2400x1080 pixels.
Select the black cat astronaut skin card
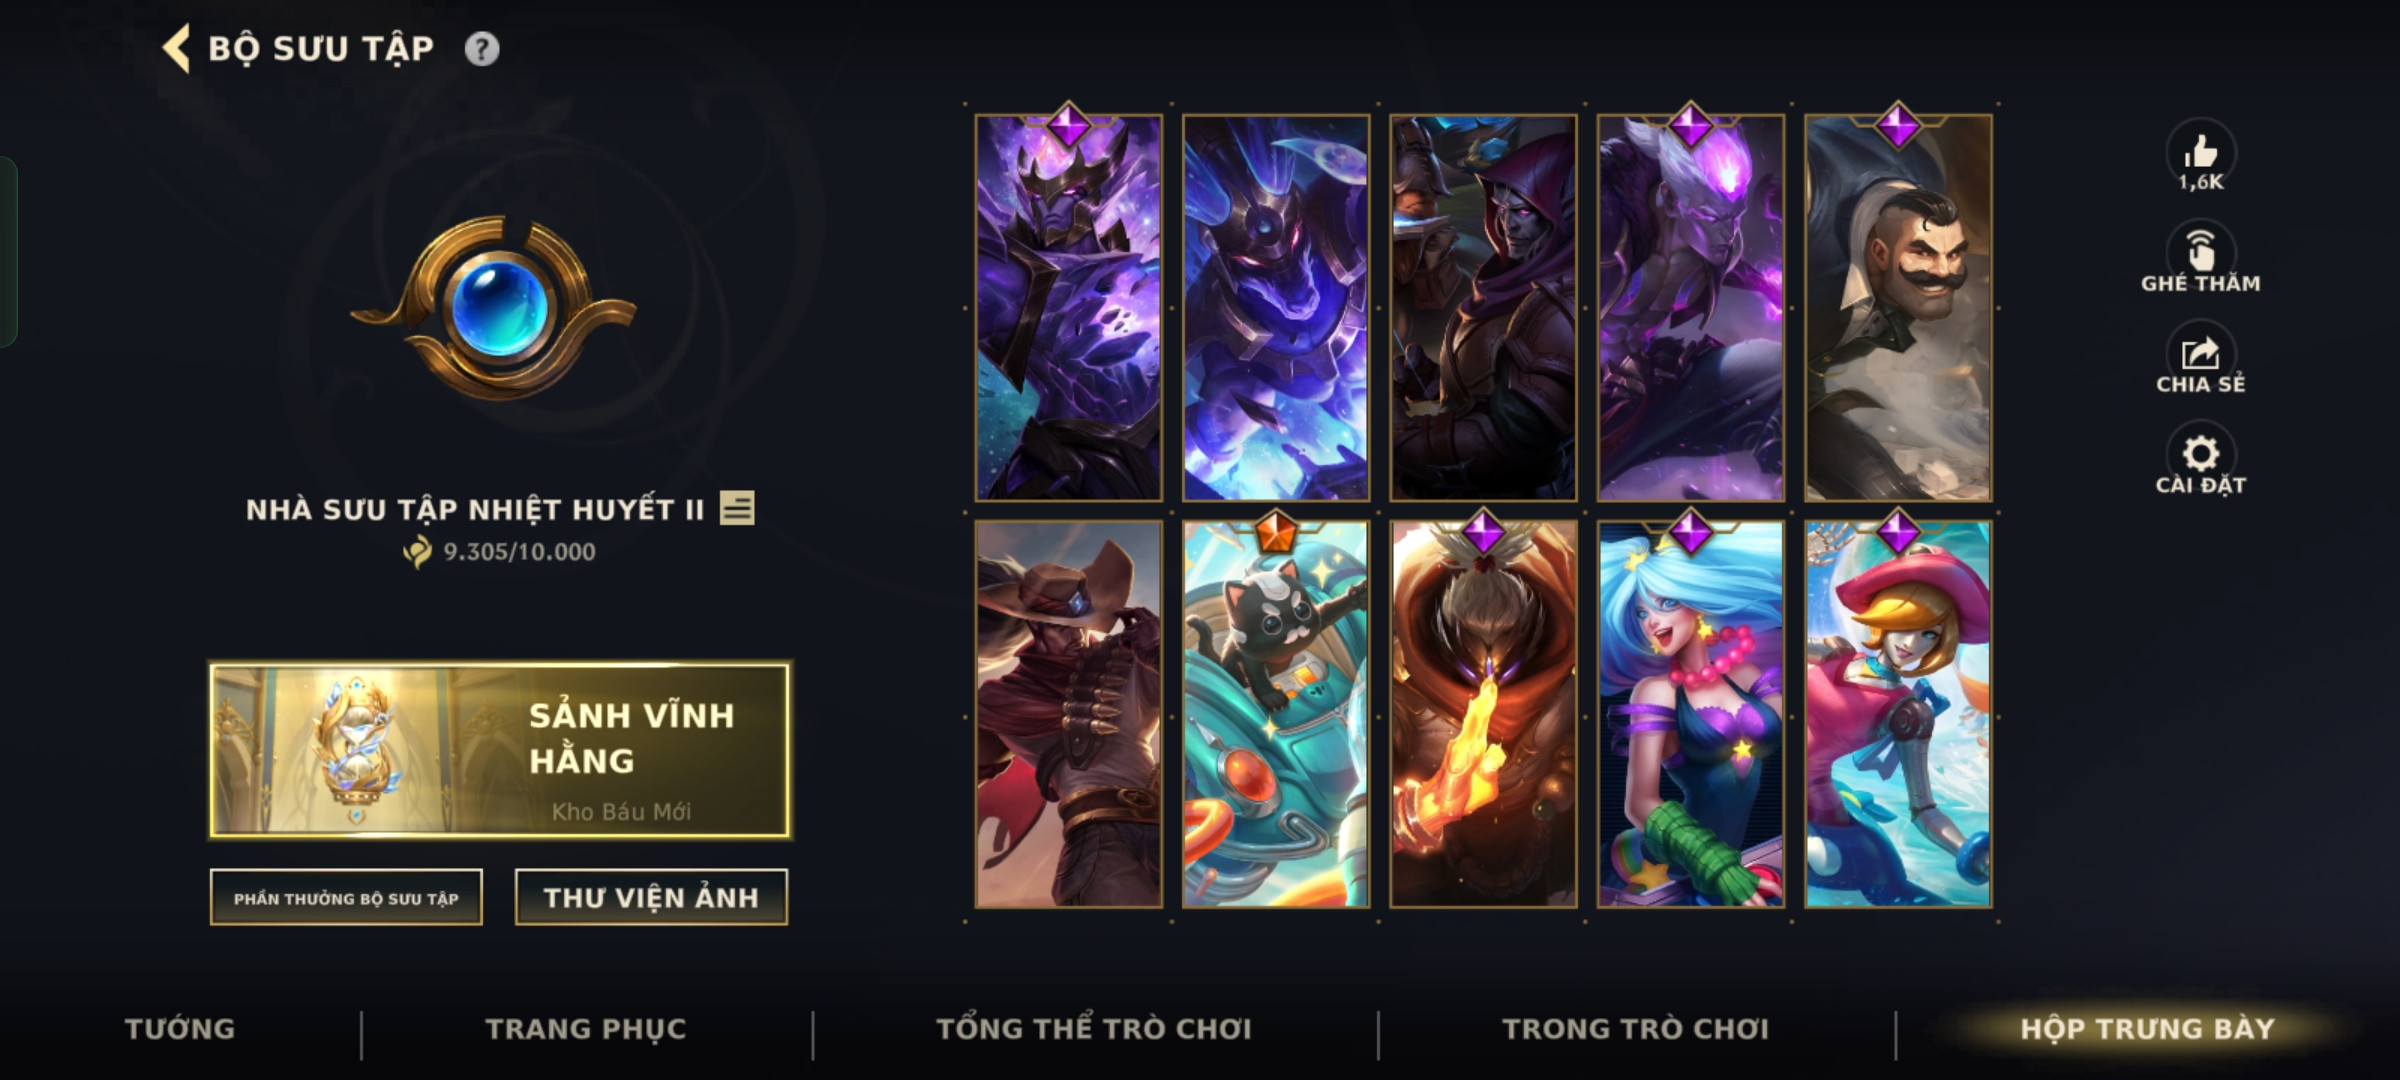pyautogui.click(x=1276, y=714)
